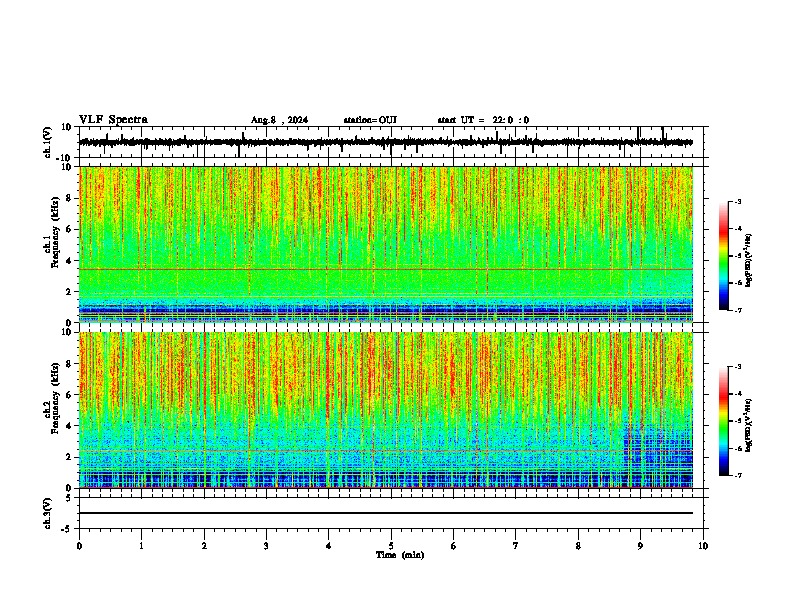Viewport: 792px width, 612px height.
Task: Select the ch.2 color bar log(PSD) label
Action: click(x=748, y=426)
